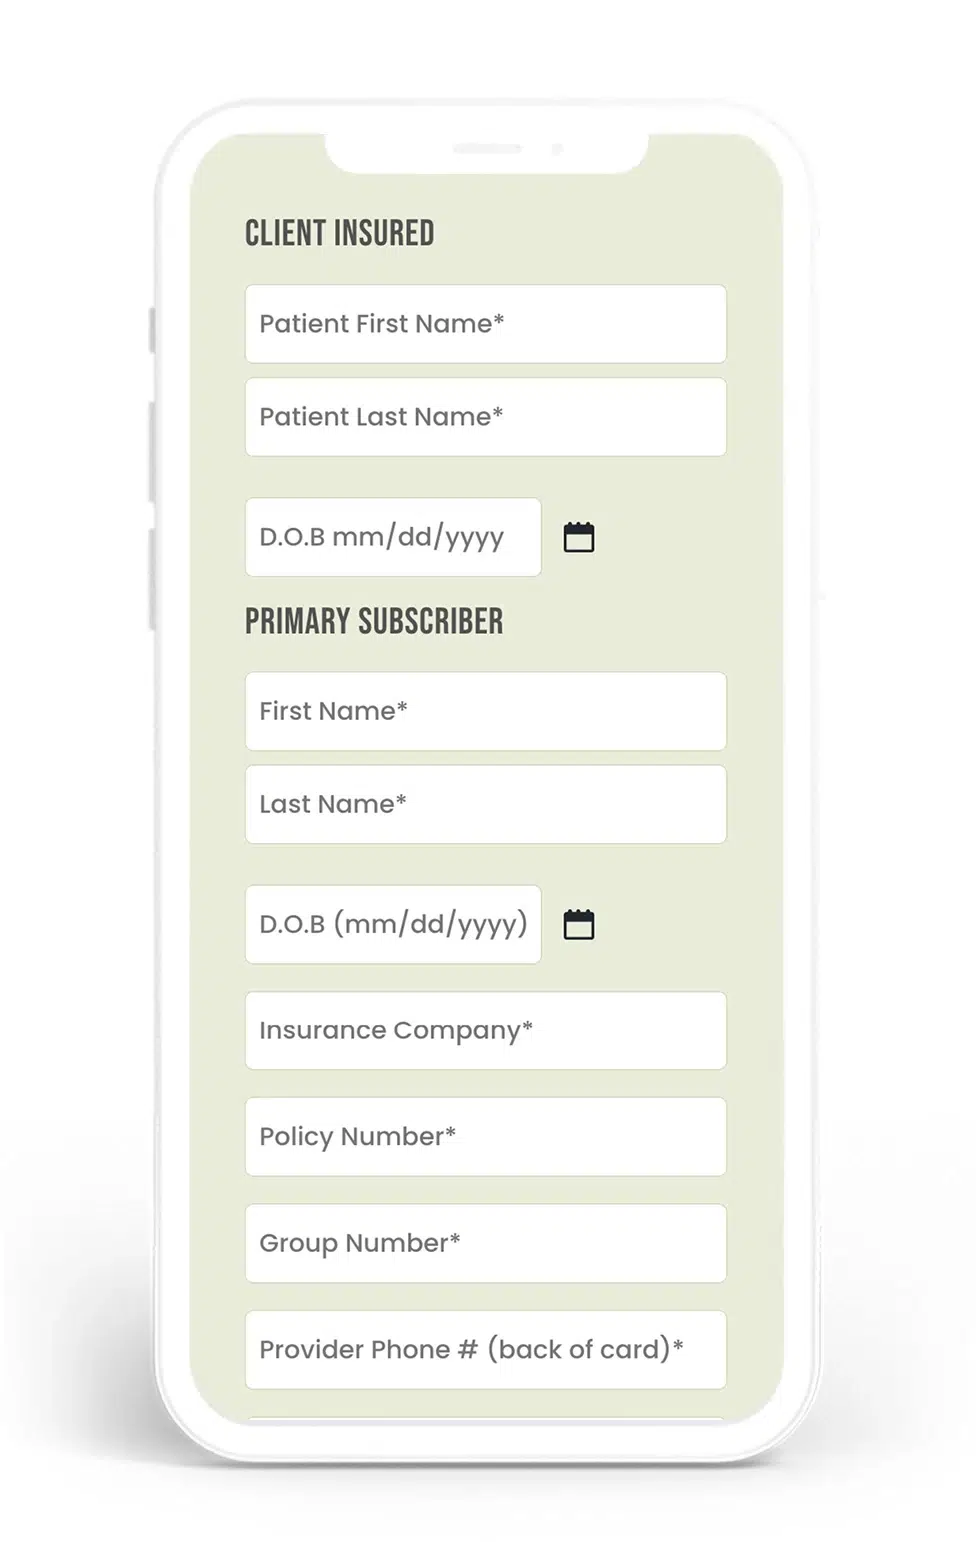The width and height of the screenshot is (976, 1563).
Task: Tap the front camera dot in notch
Action: (x=557, y=149)
